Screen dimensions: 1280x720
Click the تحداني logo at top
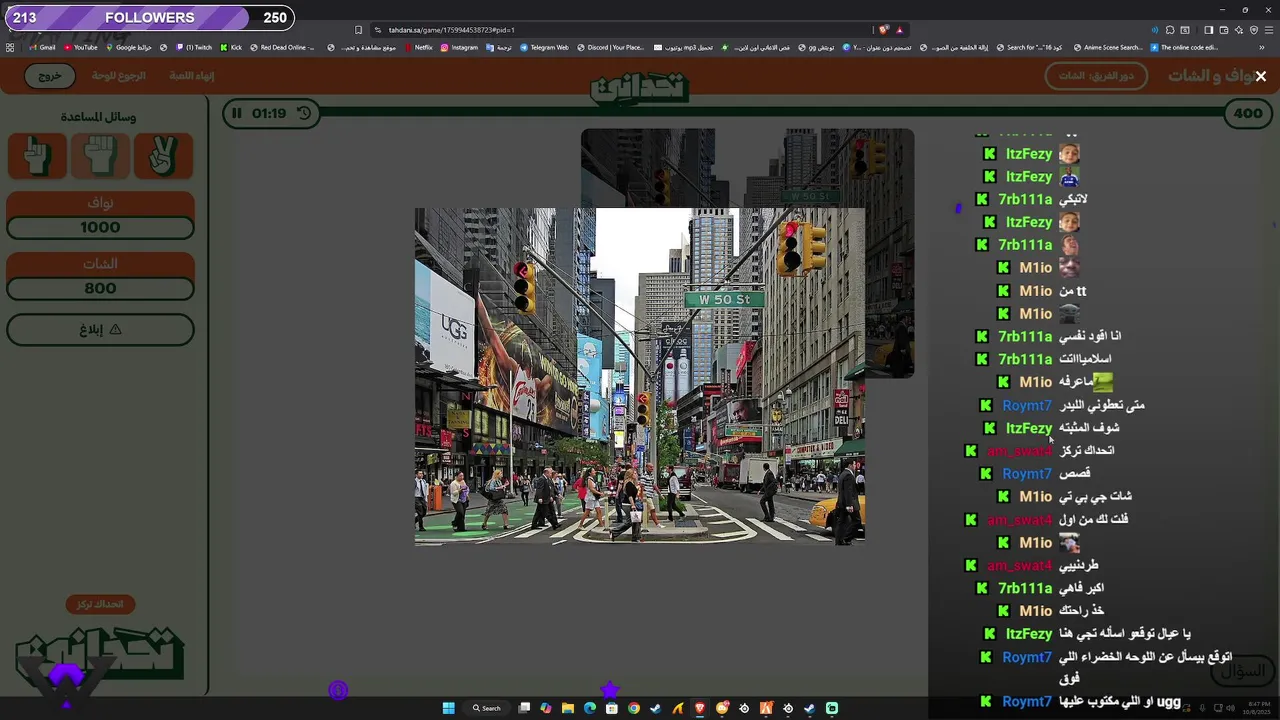pos(640,88)
